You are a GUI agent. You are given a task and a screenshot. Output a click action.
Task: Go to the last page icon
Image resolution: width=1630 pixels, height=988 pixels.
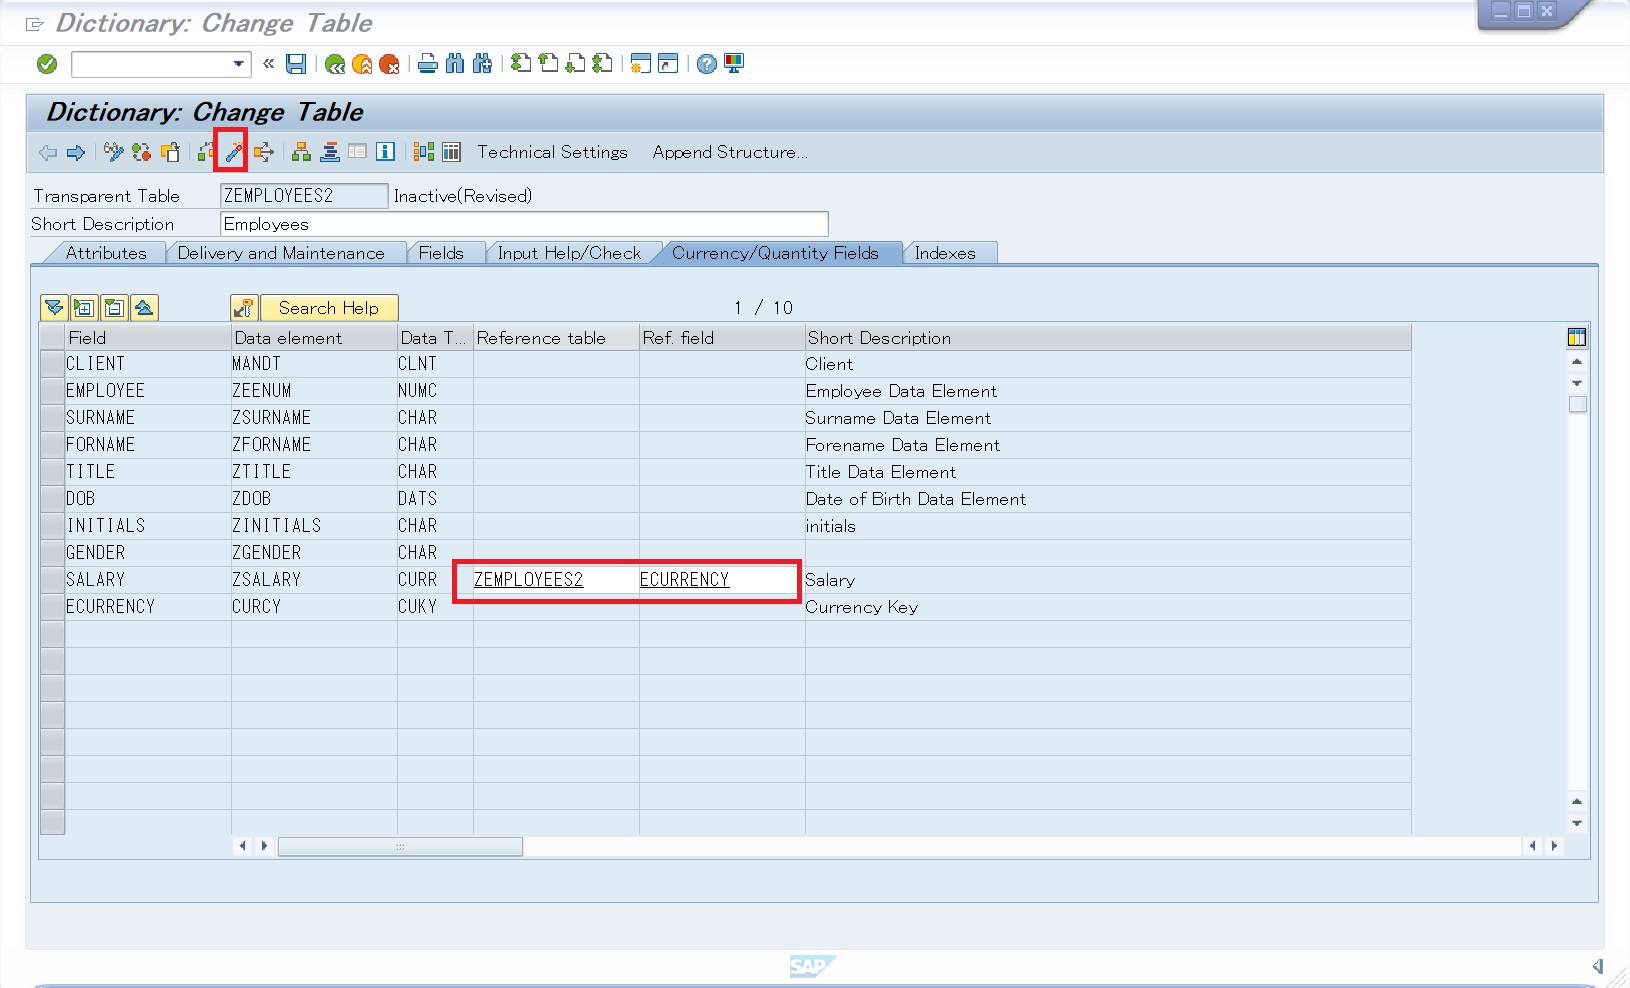[x=602, y=64]
